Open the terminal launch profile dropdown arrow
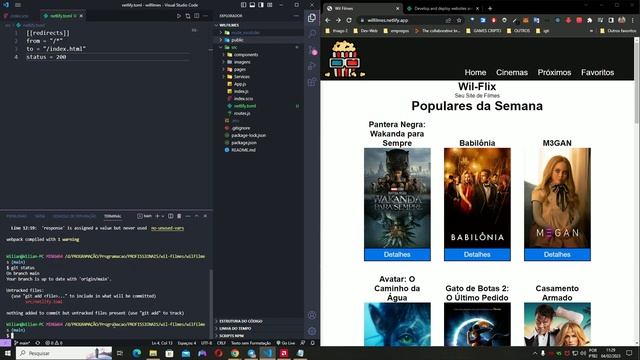 point(163,216)
